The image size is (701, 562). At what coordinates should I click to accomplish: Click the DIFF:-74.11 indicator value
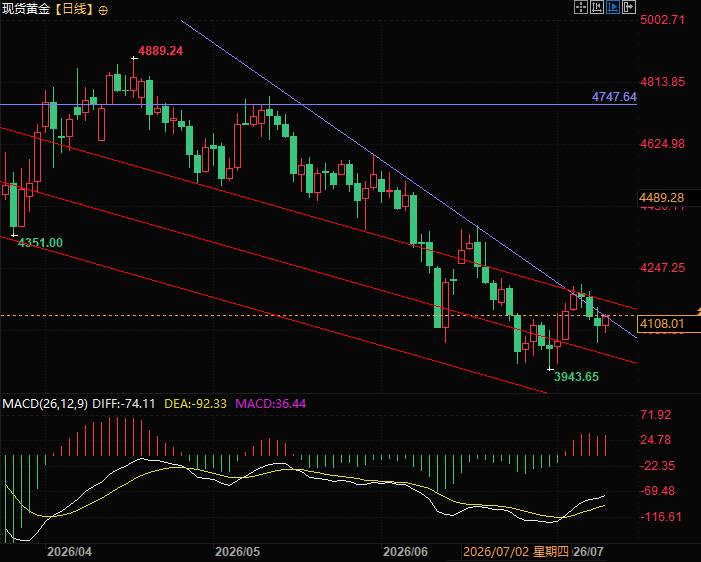tap(124, 404)
